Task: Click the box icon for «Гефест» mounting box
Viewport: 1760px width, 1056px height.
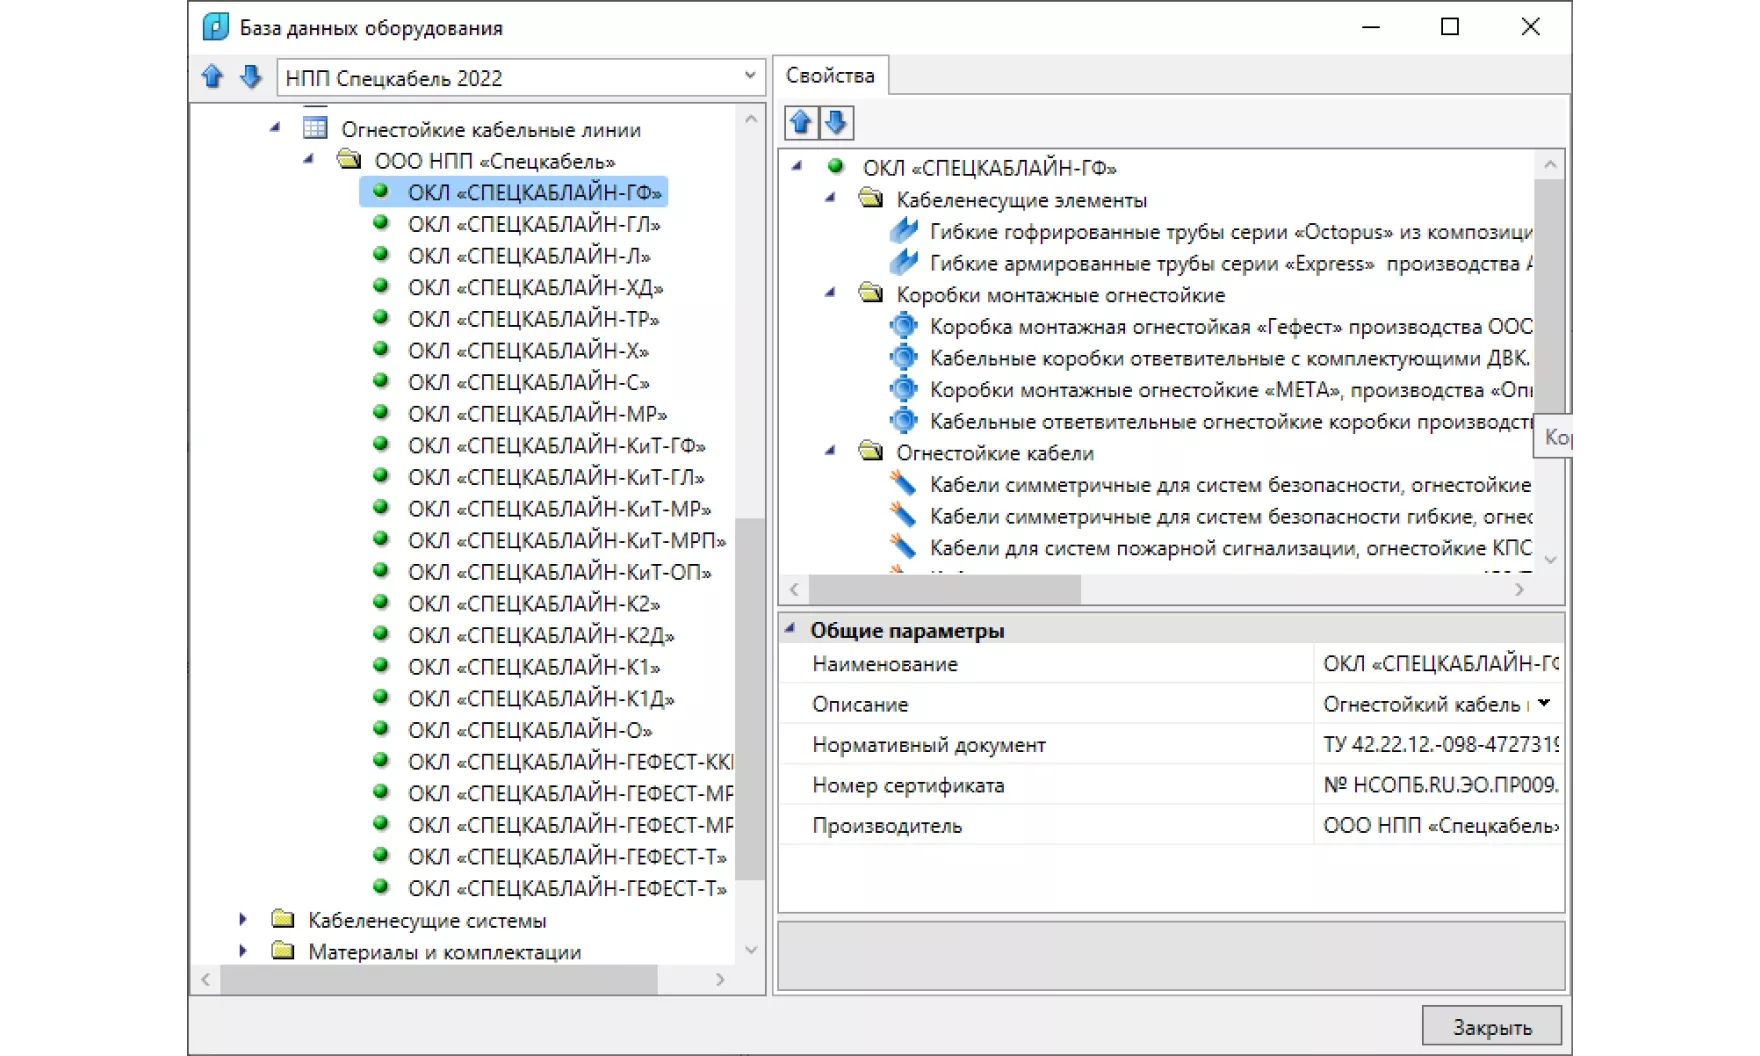Action: tap(903, 326)
